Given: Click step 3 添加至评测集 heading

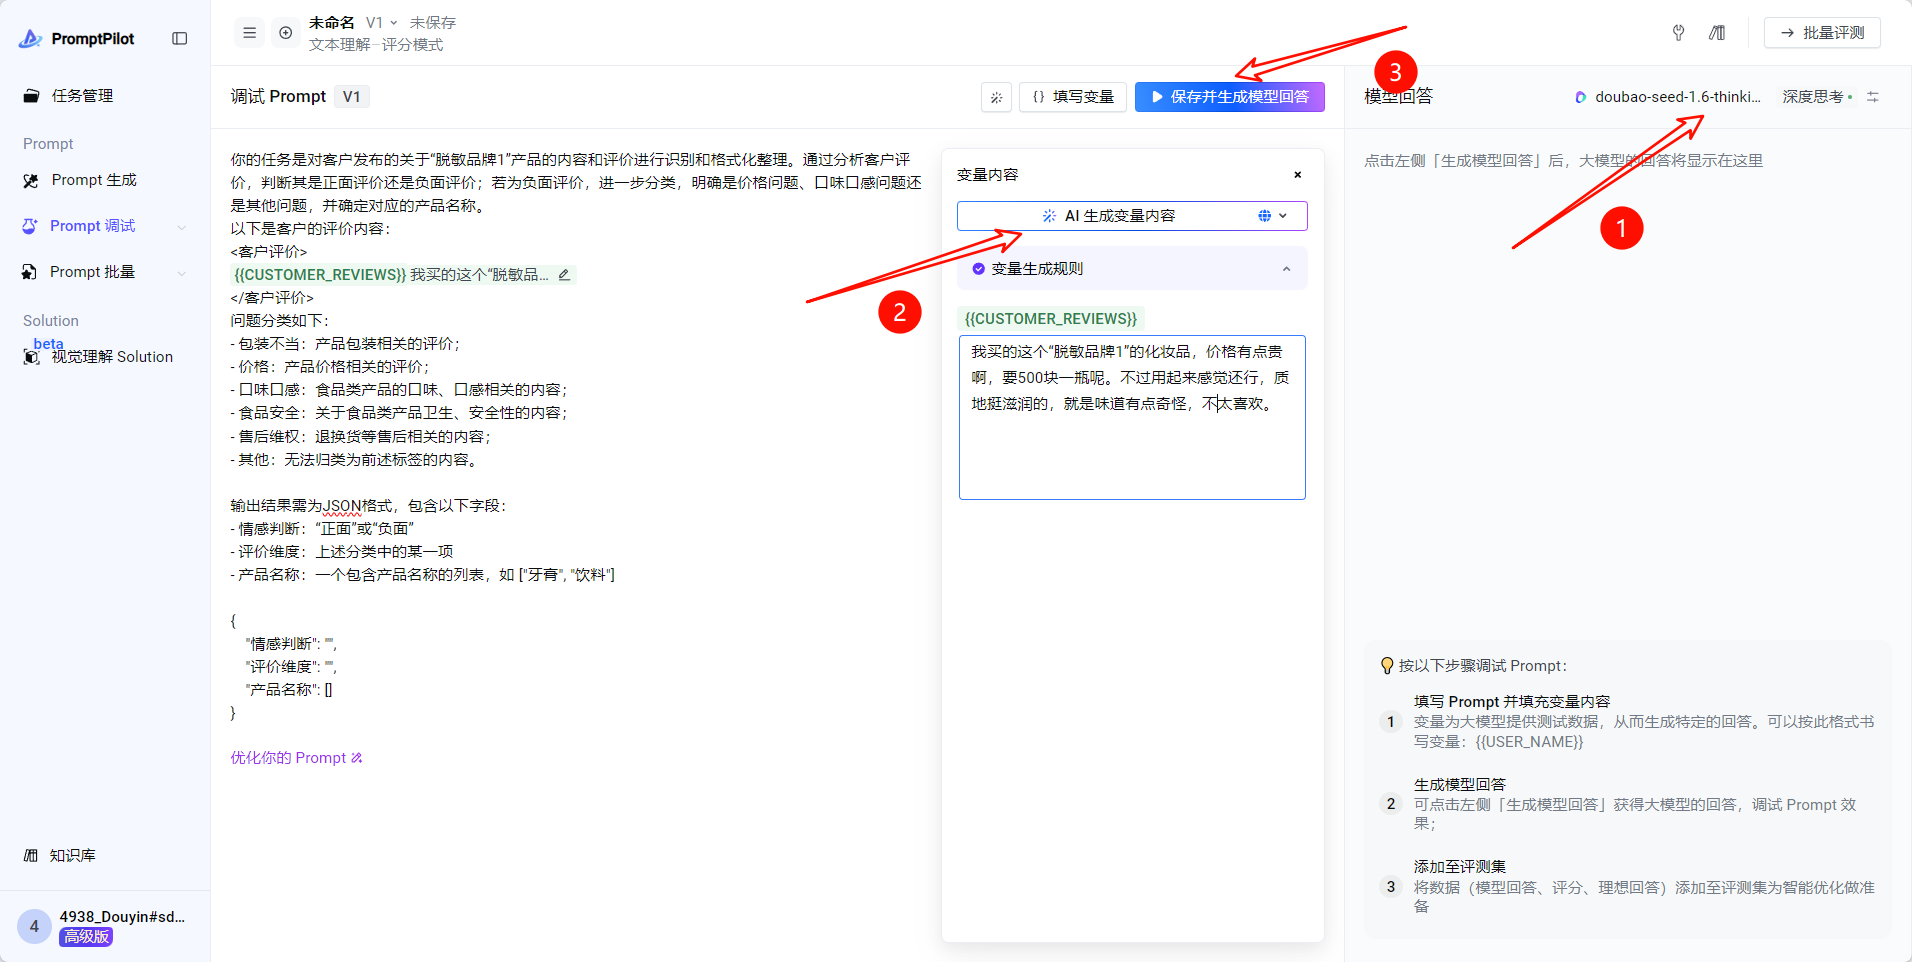Looking at the screenshot, I should [x=1460, y=867].
